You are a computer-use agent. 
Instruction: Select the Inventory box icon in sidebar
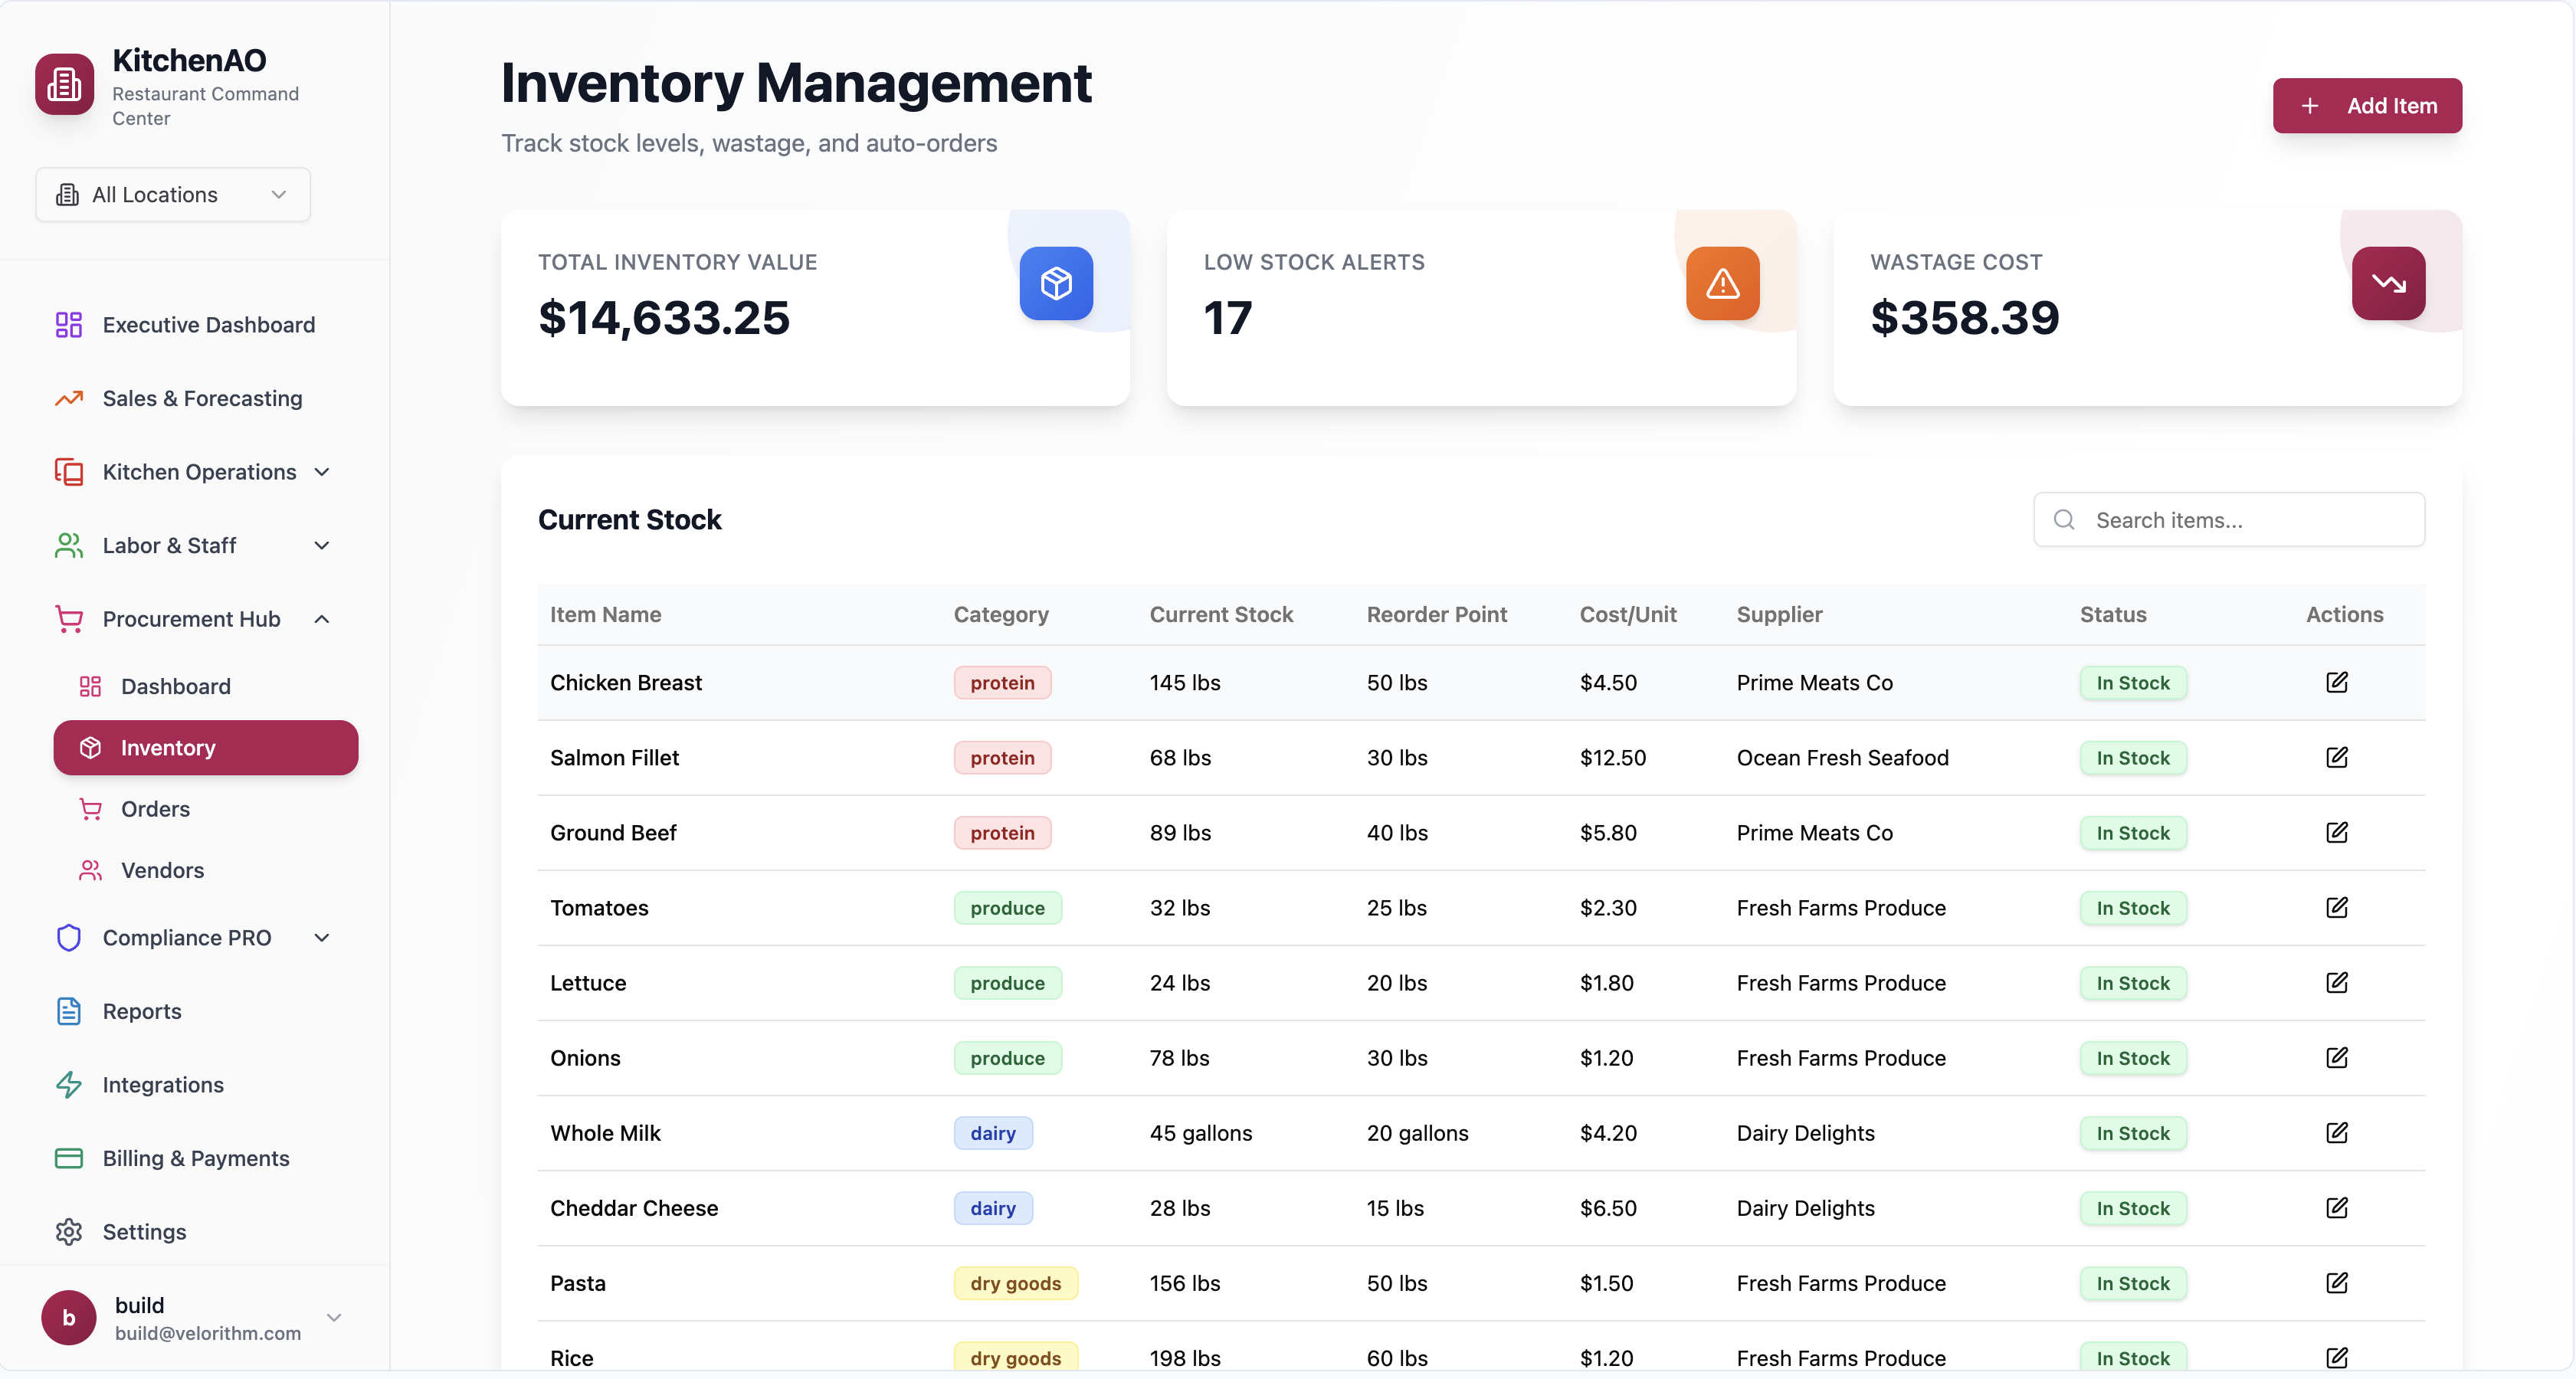click(x=91, y=747)
